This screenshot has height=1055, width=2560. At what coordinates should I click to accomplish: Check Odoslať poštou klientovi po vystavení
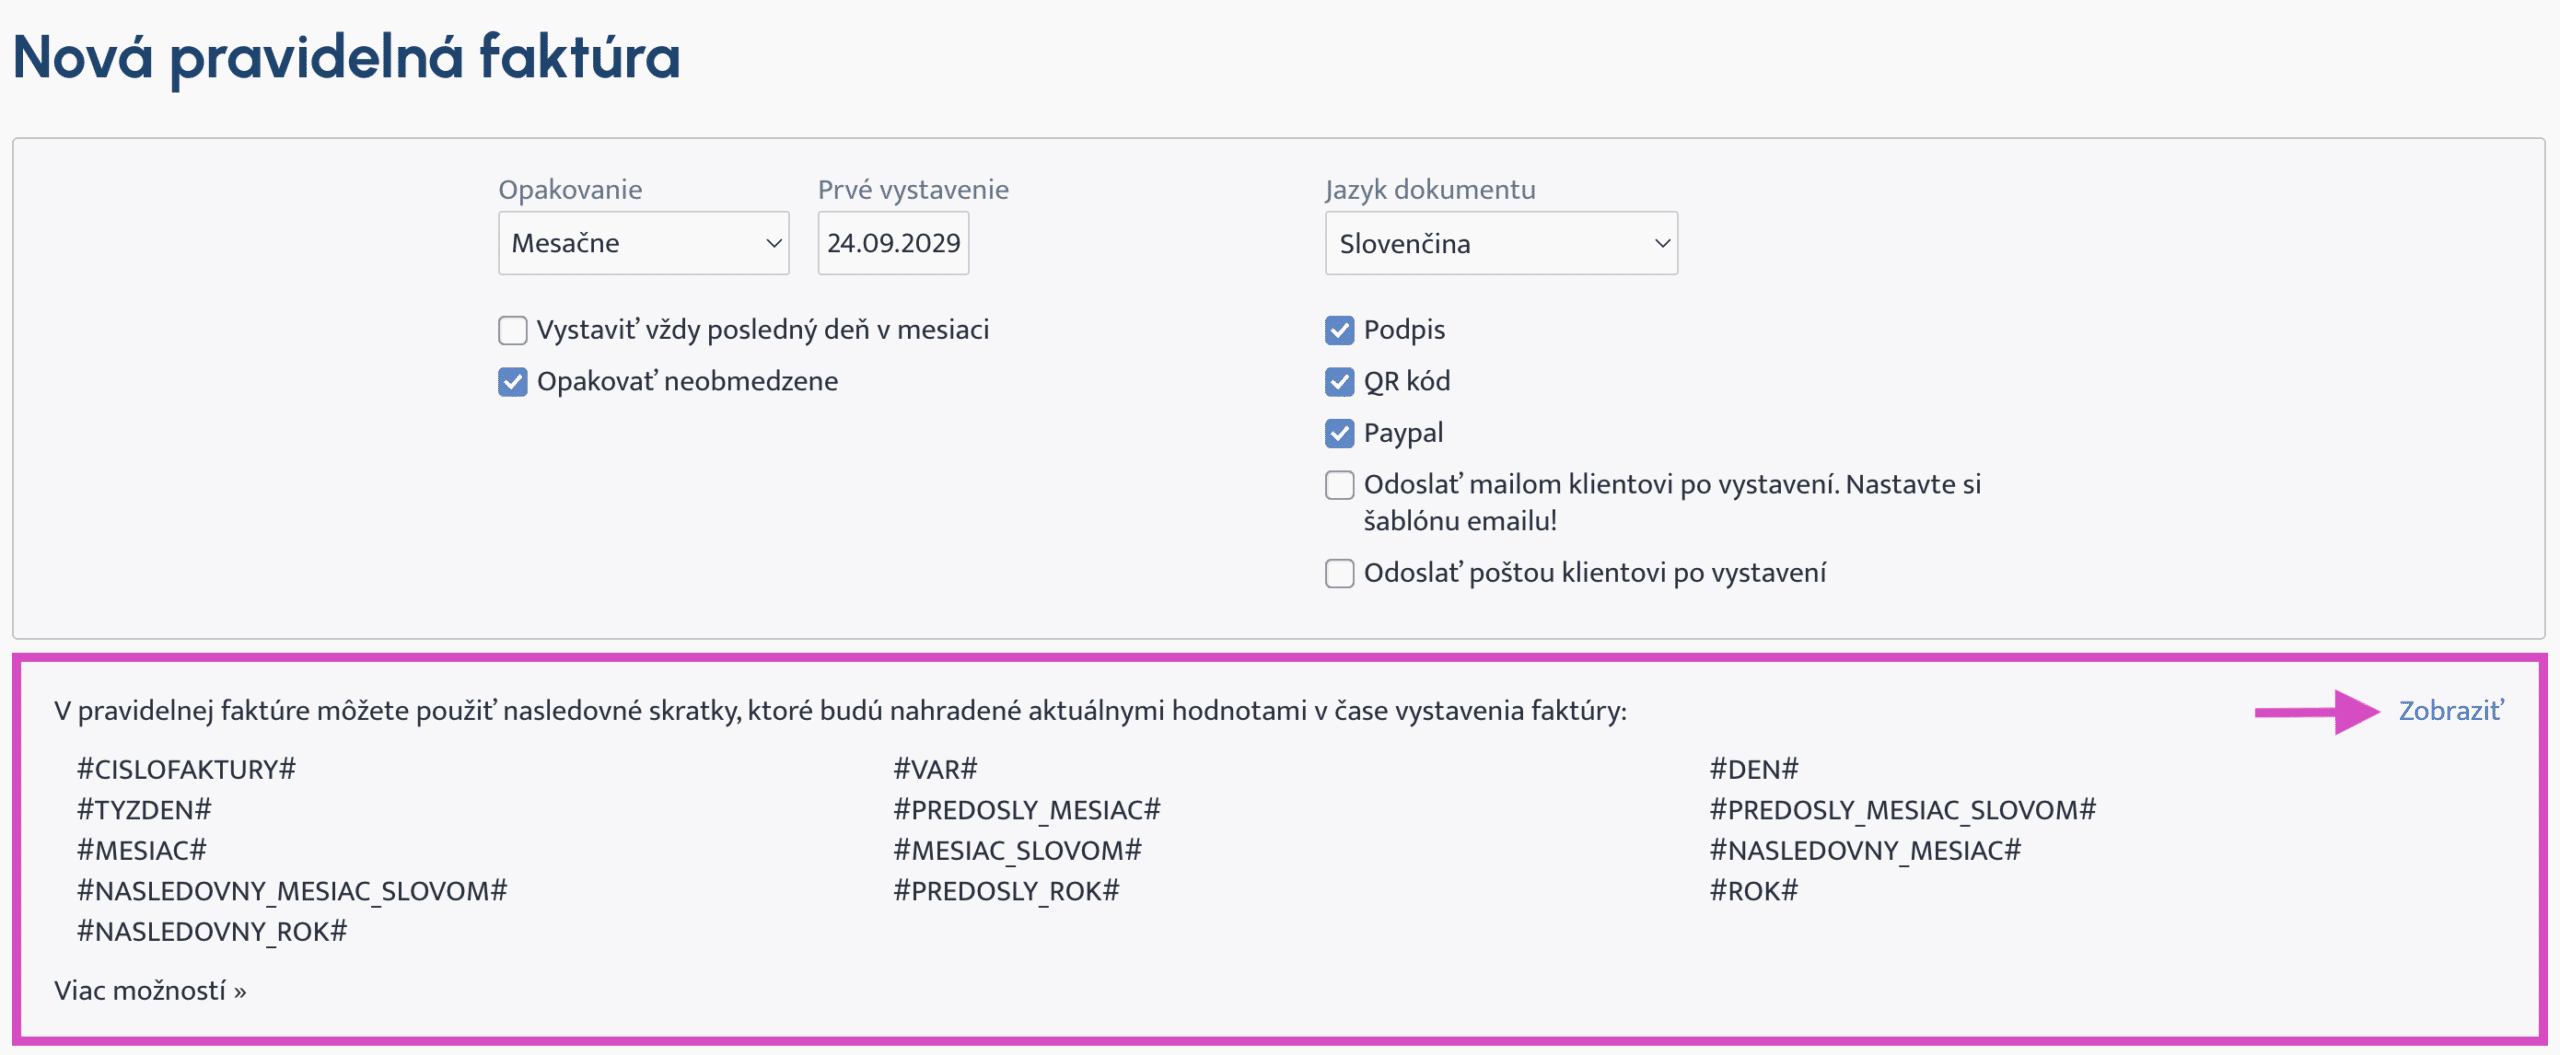[1339, 573]
